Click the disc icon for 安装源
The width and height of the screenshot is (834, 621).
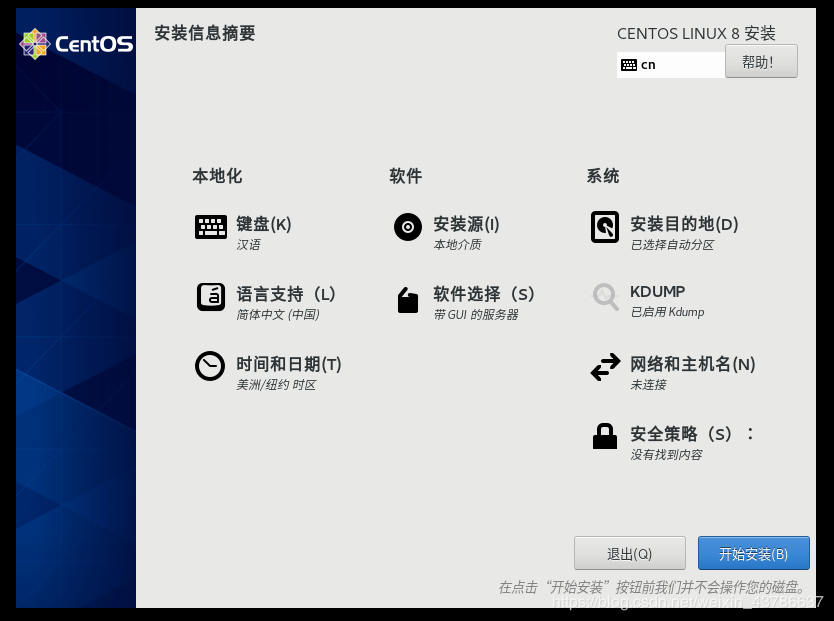tap(408, 227)
